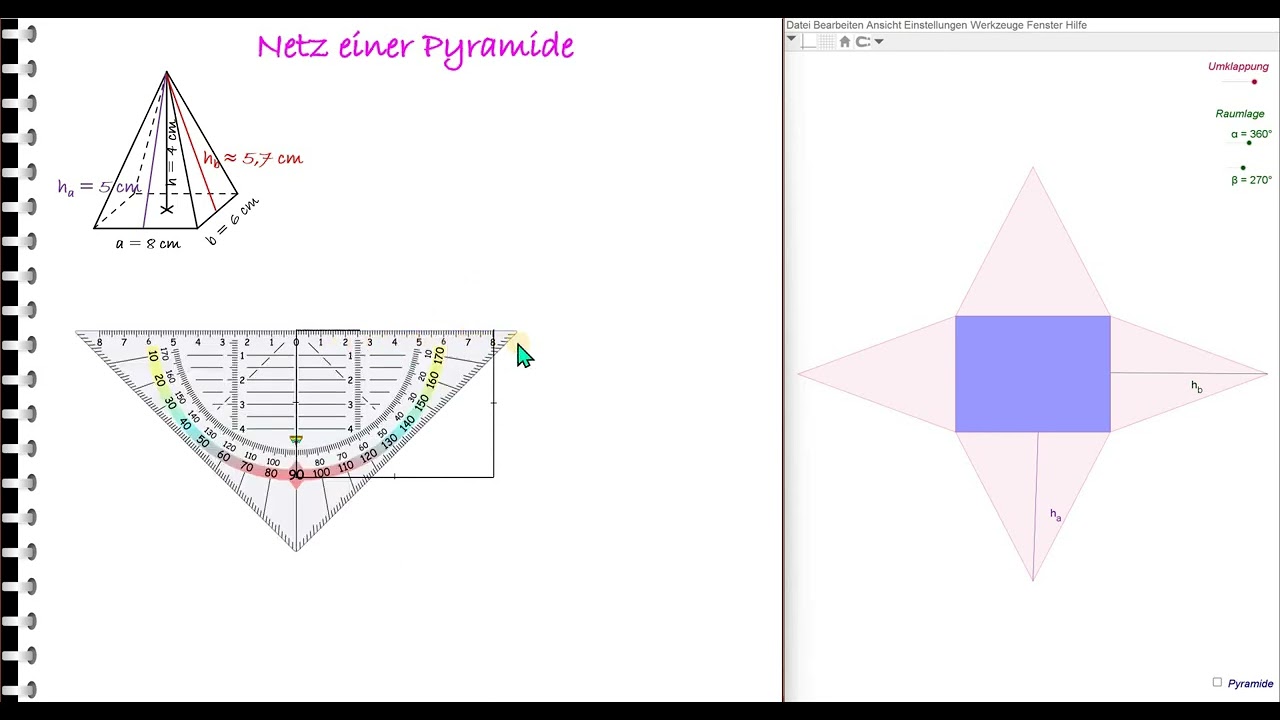Click the h_b label in the net

point(1196,386)
